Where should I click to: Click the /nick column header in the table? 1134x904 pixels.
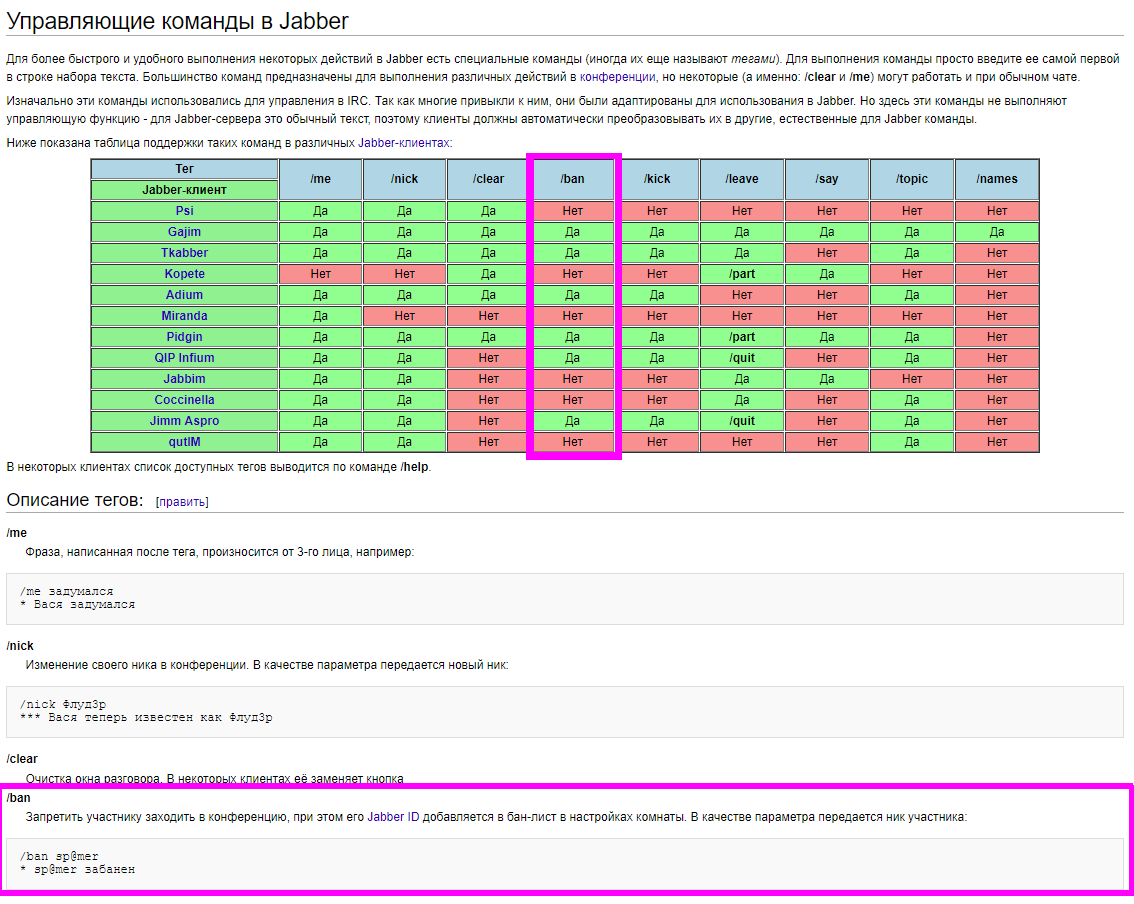[x=404, y=179]
